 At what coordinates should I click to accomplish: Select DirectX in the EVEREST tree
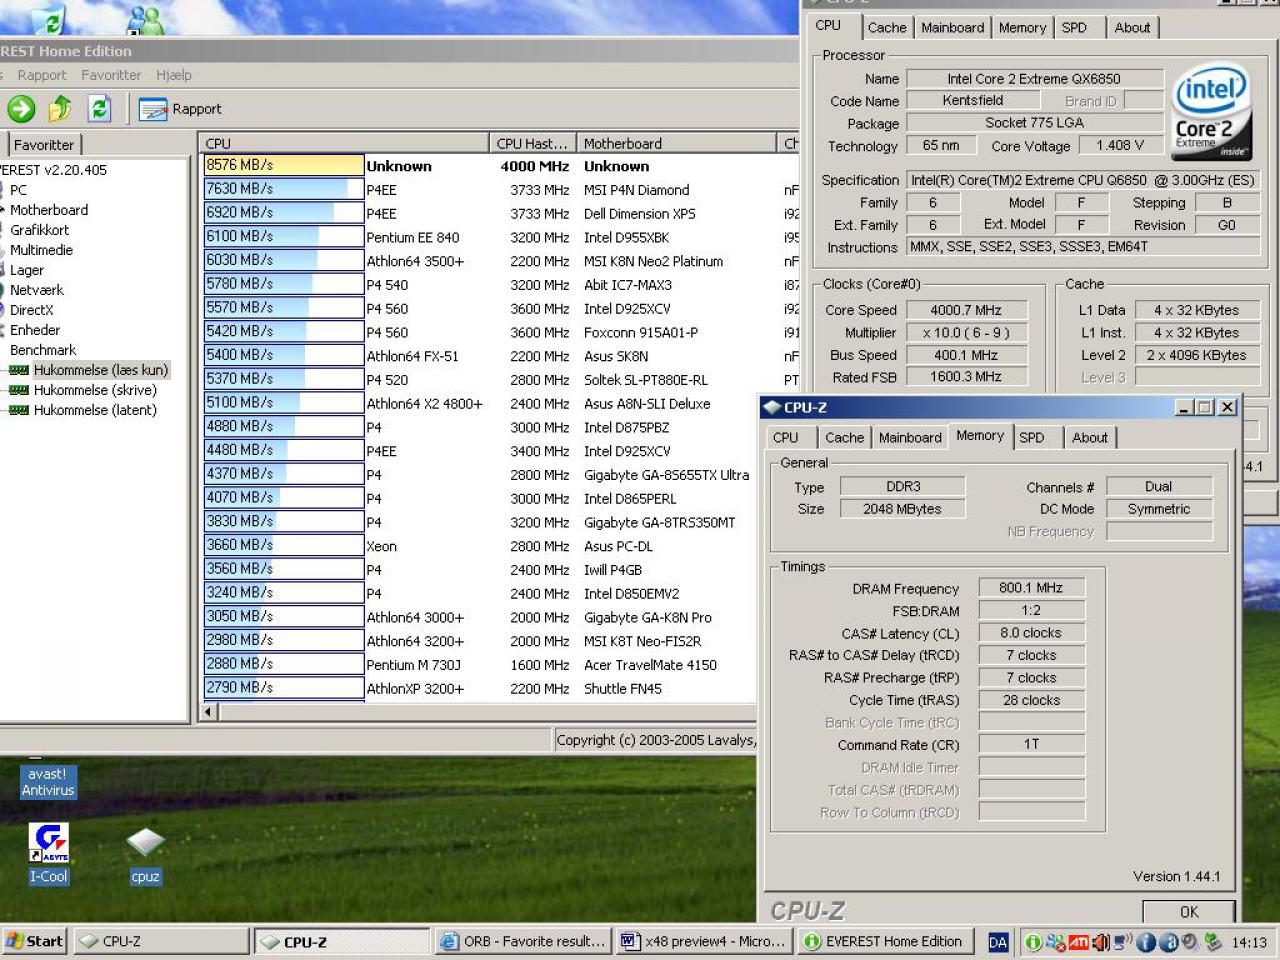(x=32, y=310)
